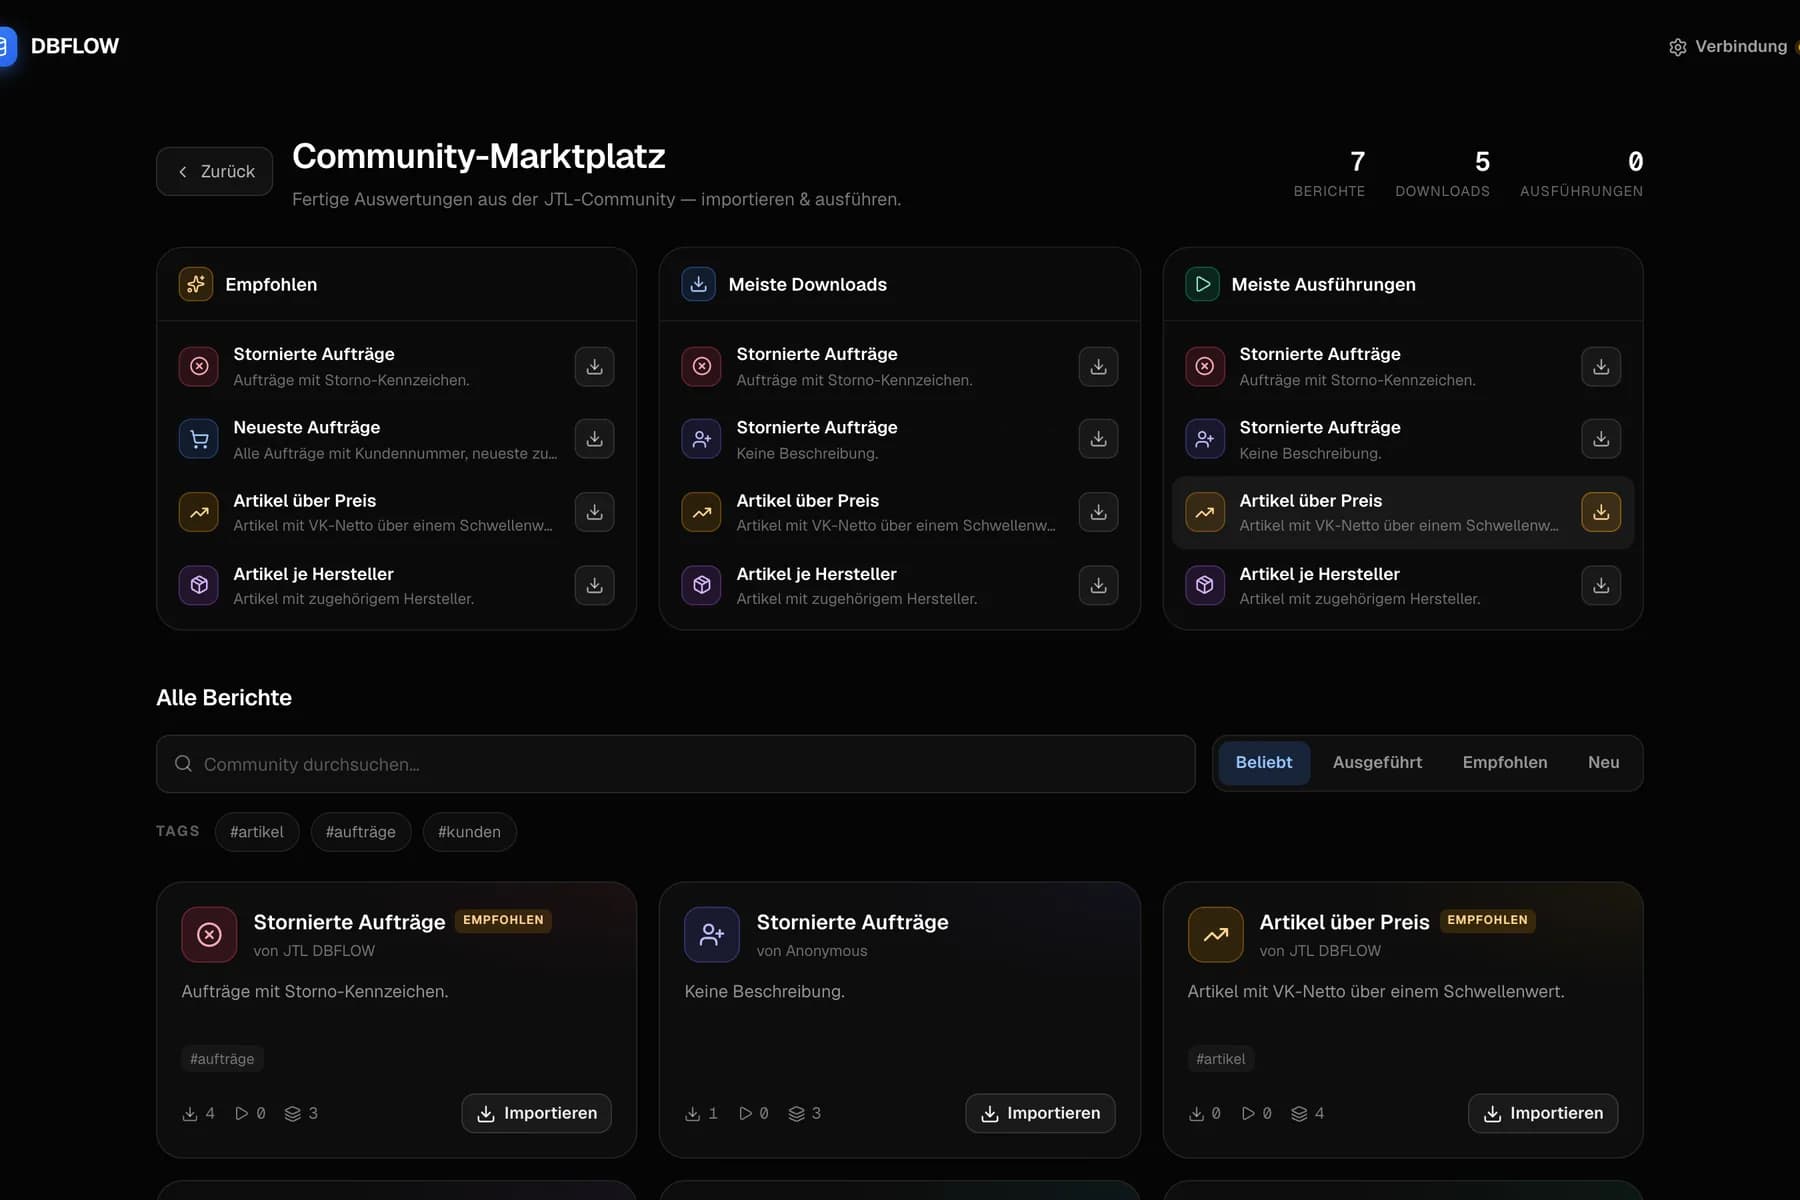
Task: Switch to the Ausgeführt sort tab
Action: pyautogui.click(x=1377, y=763)
